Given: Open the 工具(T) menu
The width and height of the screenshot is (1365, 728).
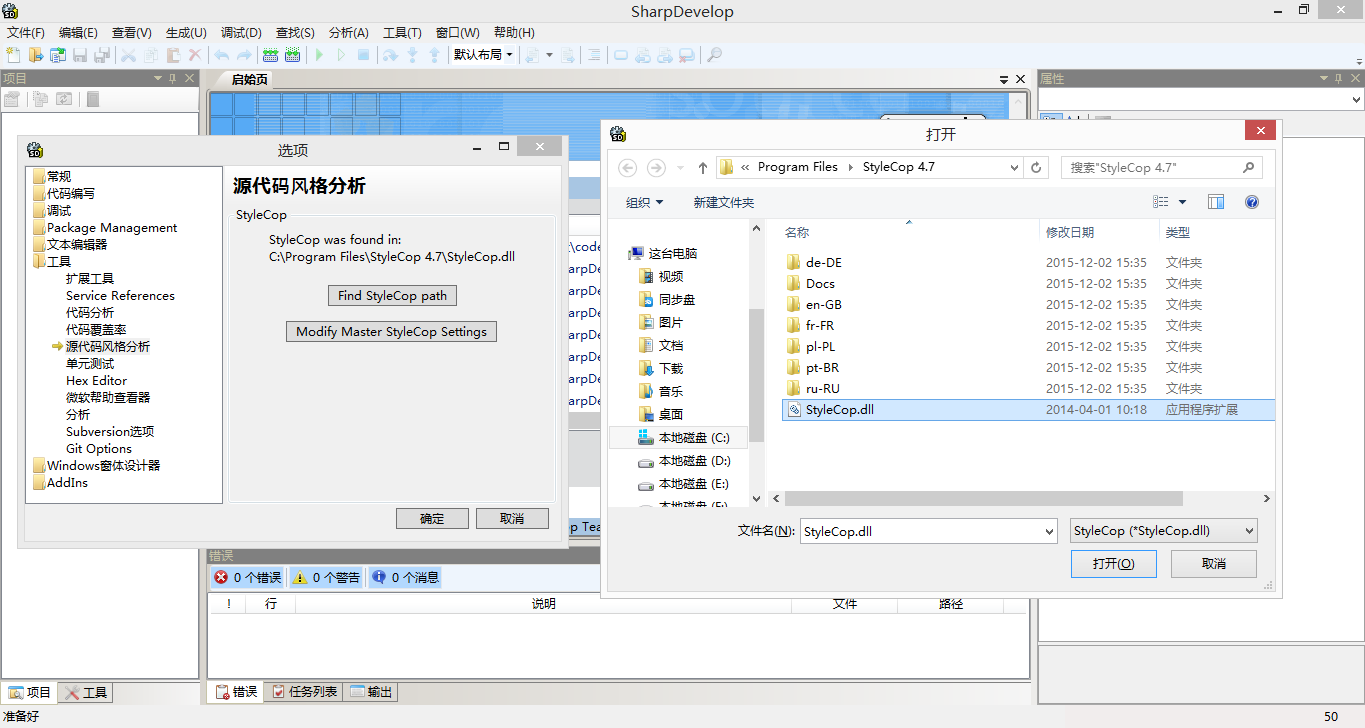Looking at the screenshot, I should 402,32.
